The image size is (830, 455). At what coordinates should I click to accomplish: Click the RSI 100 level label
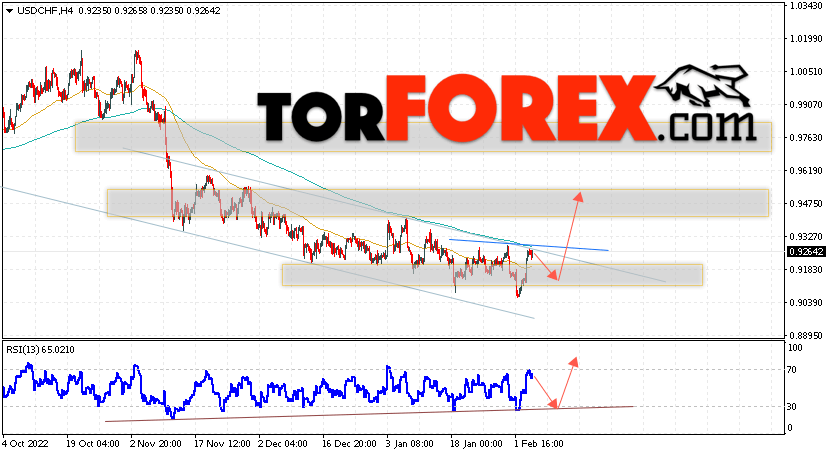(795, 348)
